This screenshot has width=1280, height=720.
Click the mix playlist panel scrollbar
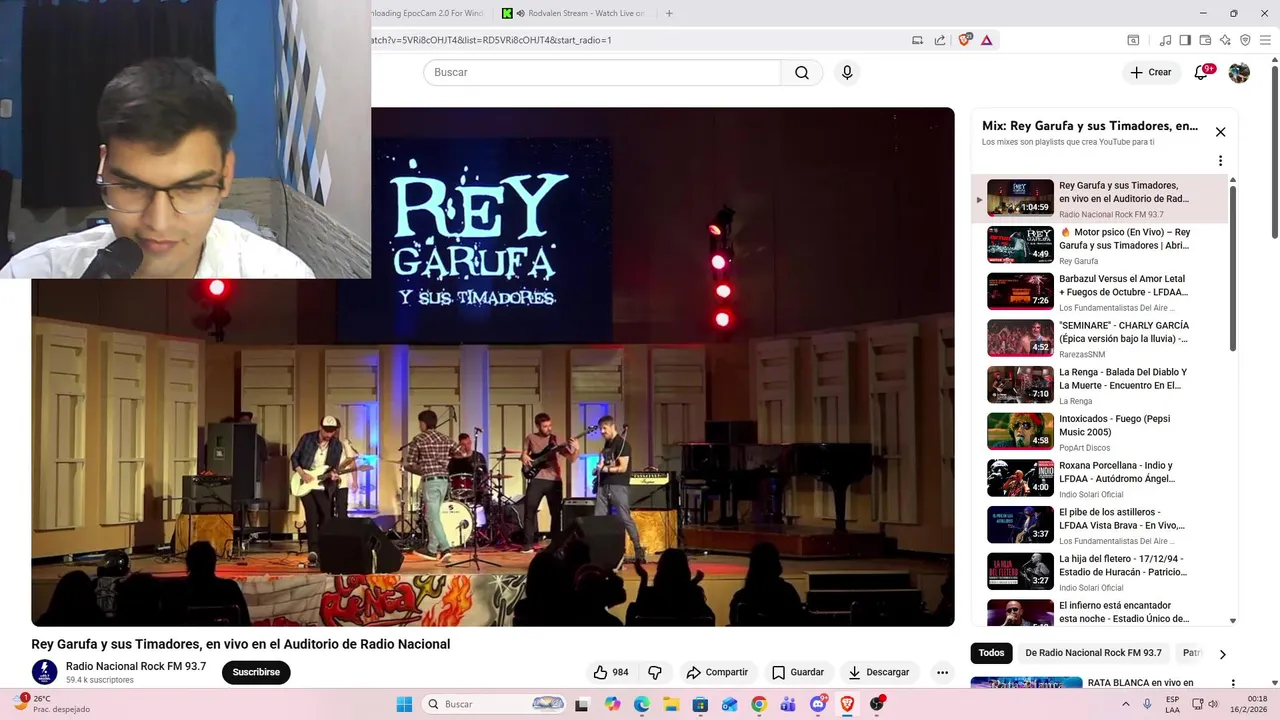click(x=1232, y=268)
